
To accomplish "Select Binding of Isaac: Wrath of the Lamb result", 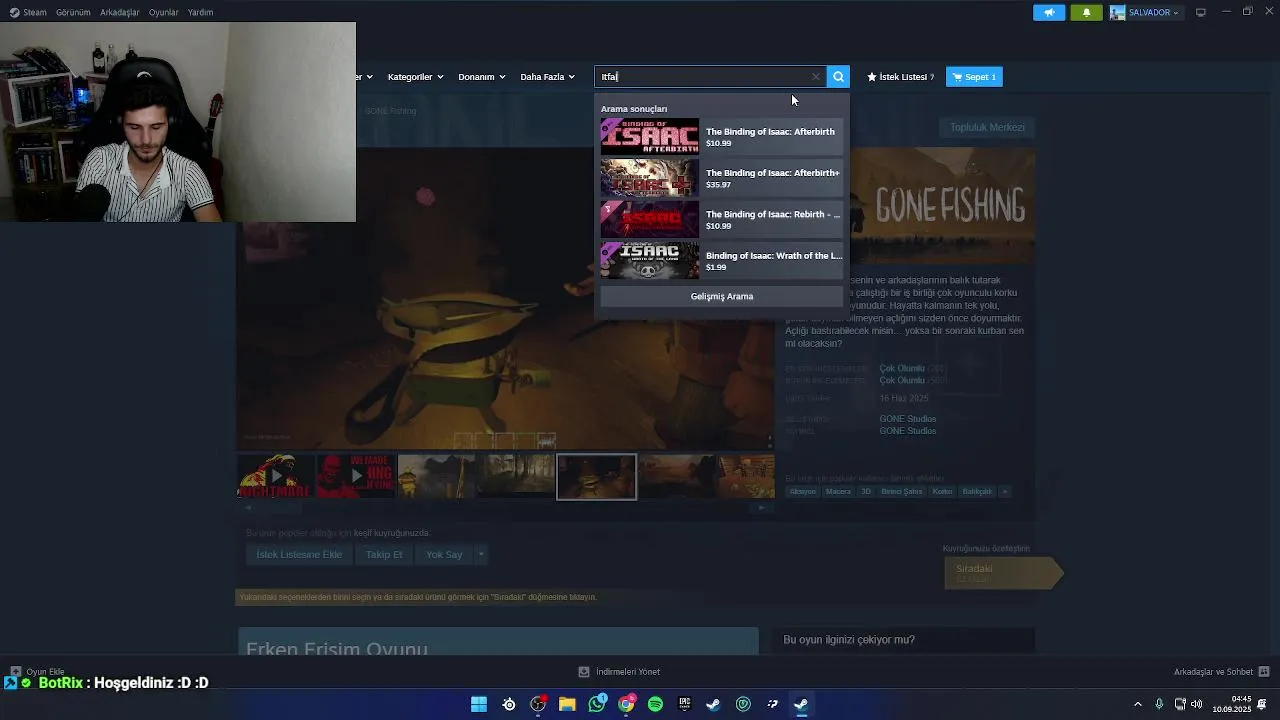I will coord(721,260).
